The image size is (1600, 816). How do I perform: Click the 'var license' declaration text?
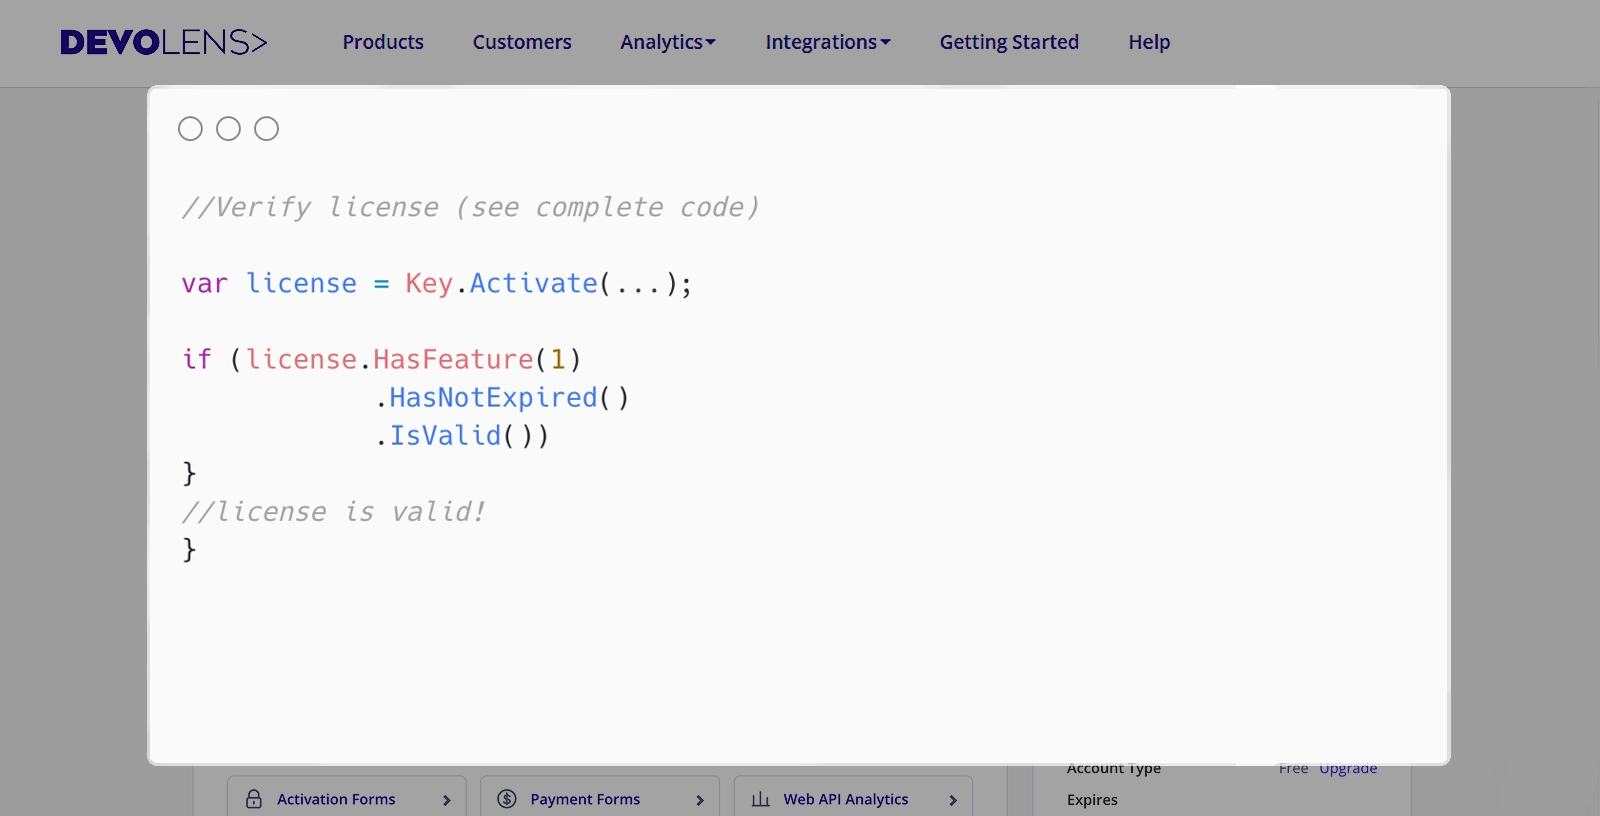point(269,284)
